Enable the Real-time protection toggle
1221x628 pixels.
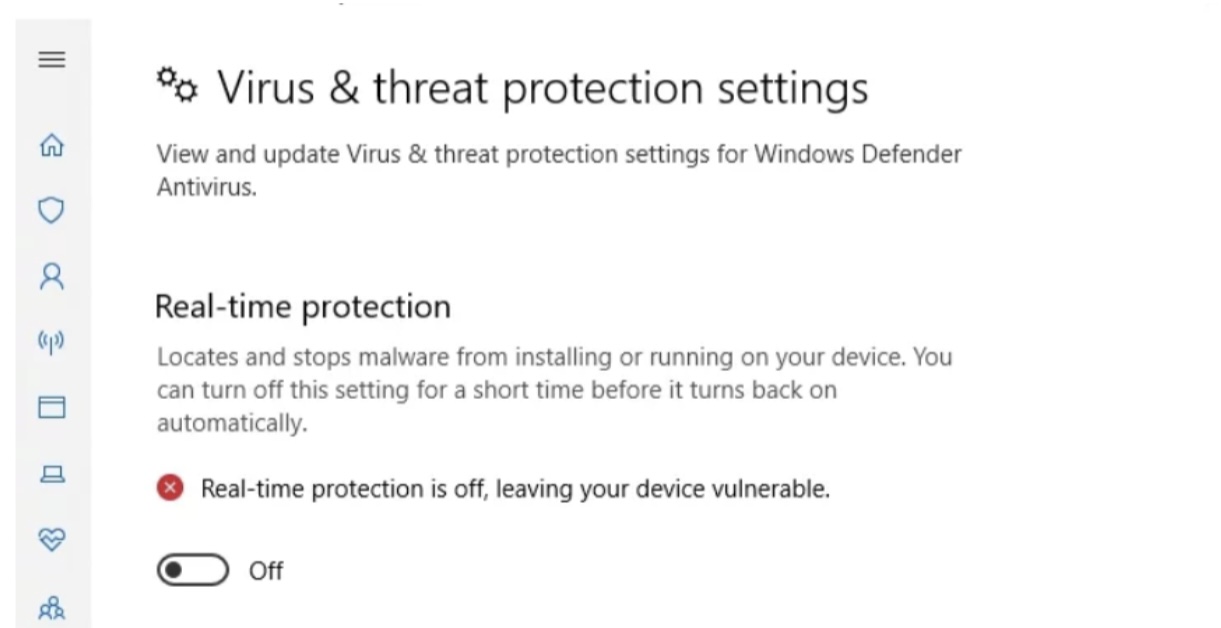click(x=194, y=570)
